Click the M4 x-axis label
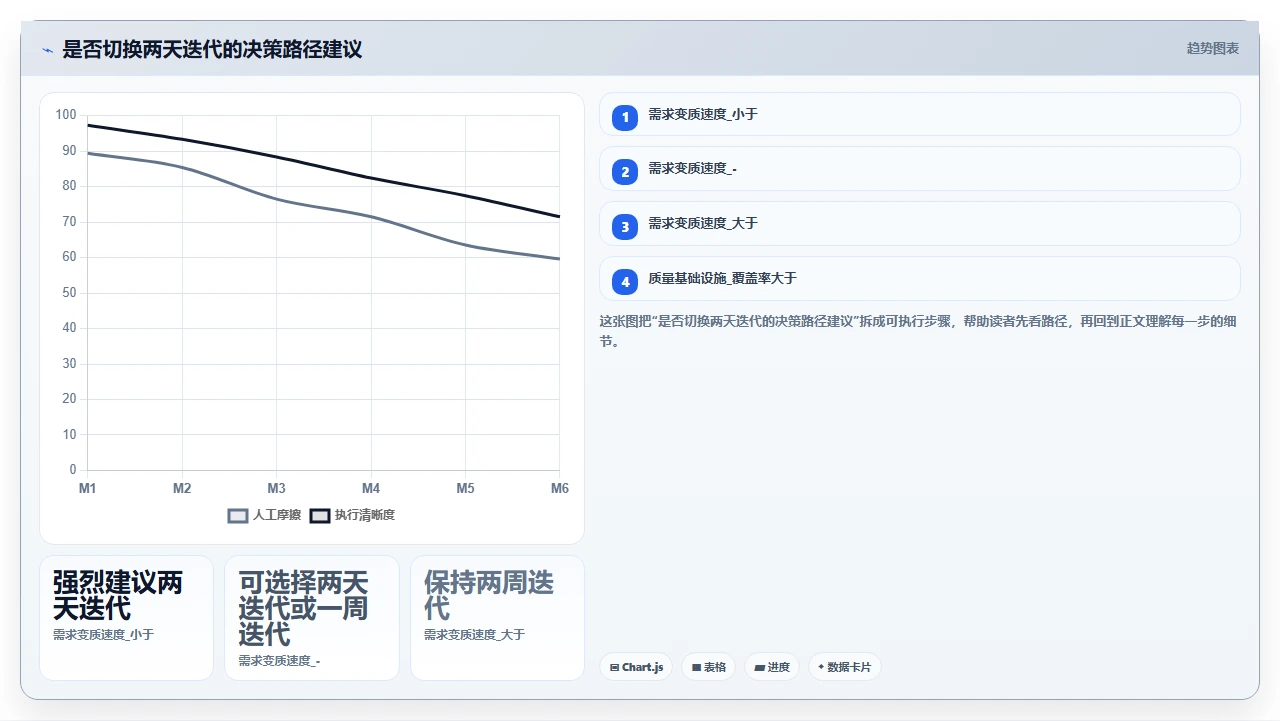Viewport: 1280px width, 721px height. coord(371,488)
